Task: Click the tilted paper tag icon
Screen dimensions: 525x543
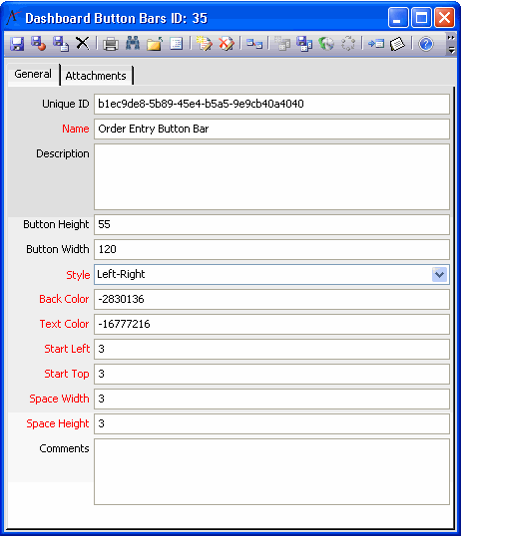Action: pyautogui.click(x=397, y=44)
